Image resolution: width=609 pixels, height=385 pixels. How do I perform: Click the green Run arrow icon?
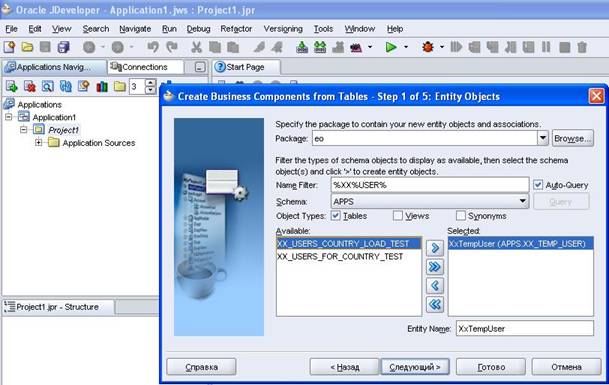point(391,47)
